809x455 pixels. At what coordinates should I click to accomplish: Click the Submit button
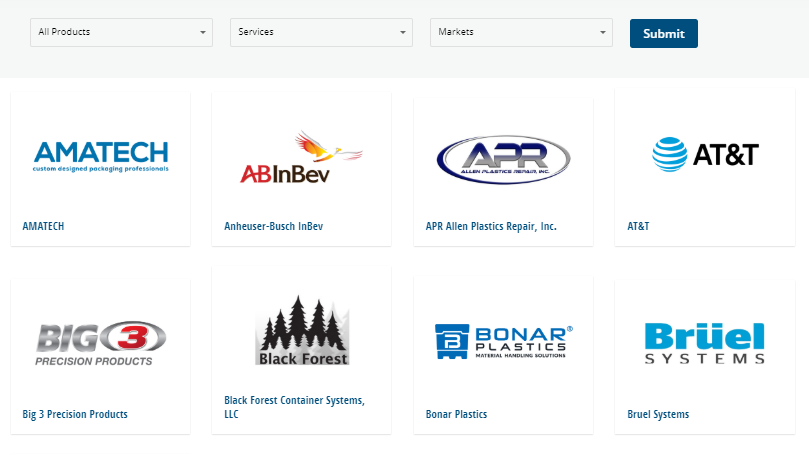(664, 34)
